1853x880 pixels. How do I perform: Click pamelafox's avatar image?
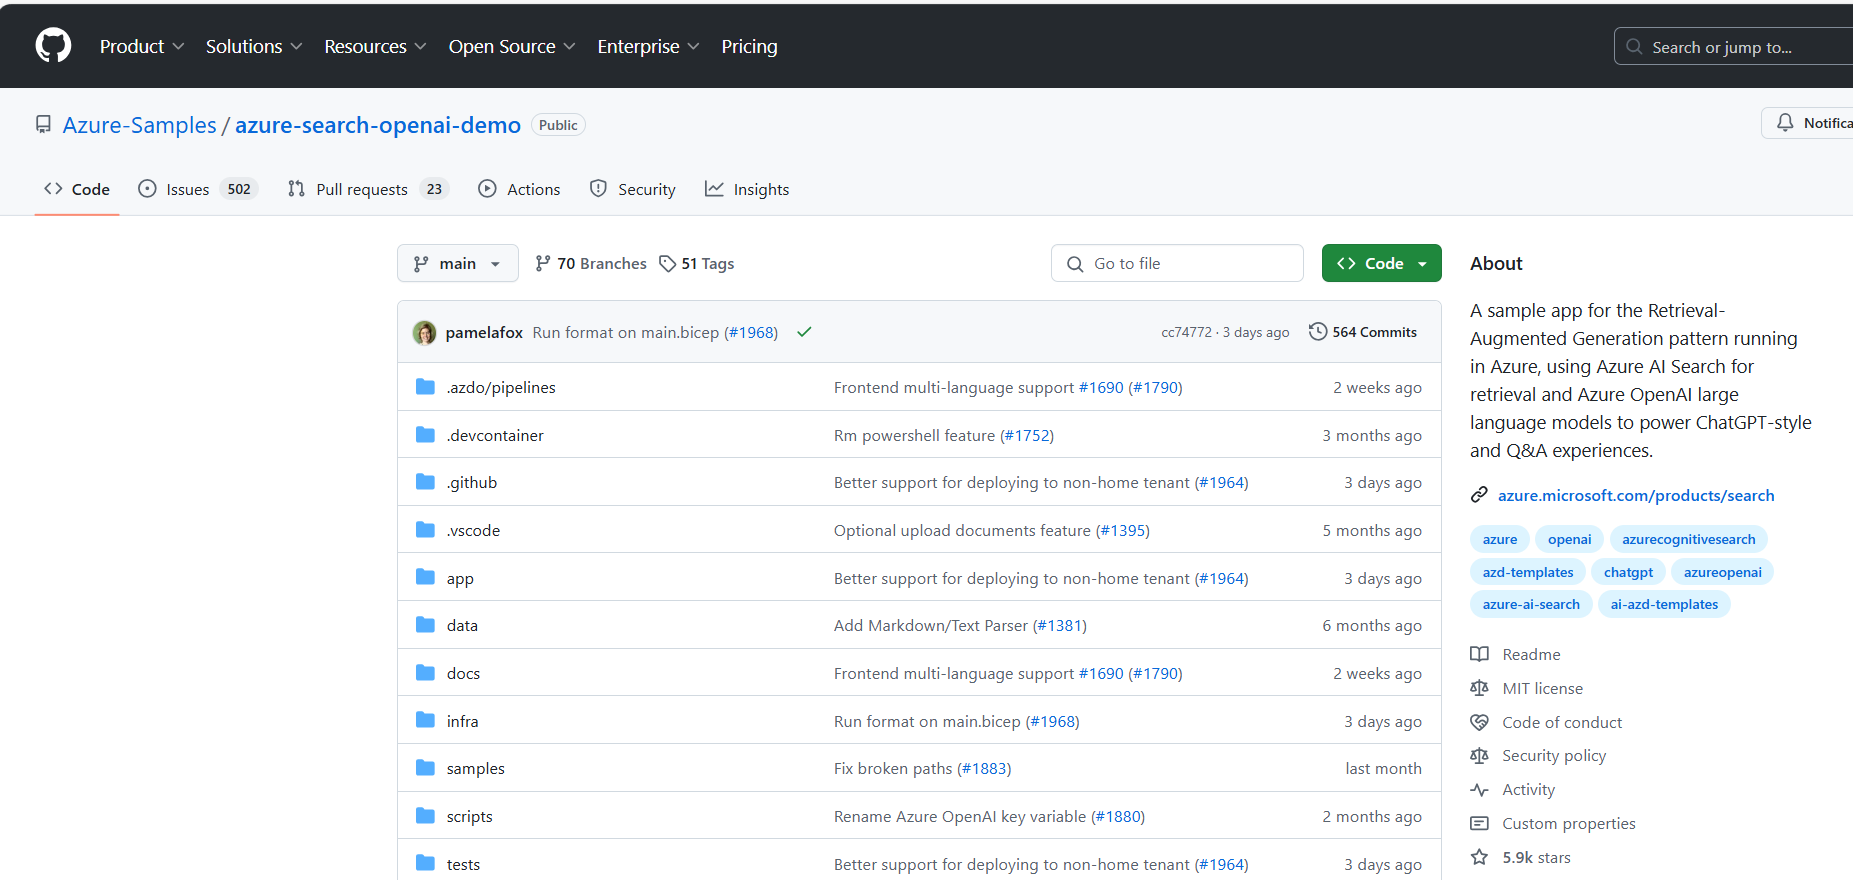click(424, 333)
